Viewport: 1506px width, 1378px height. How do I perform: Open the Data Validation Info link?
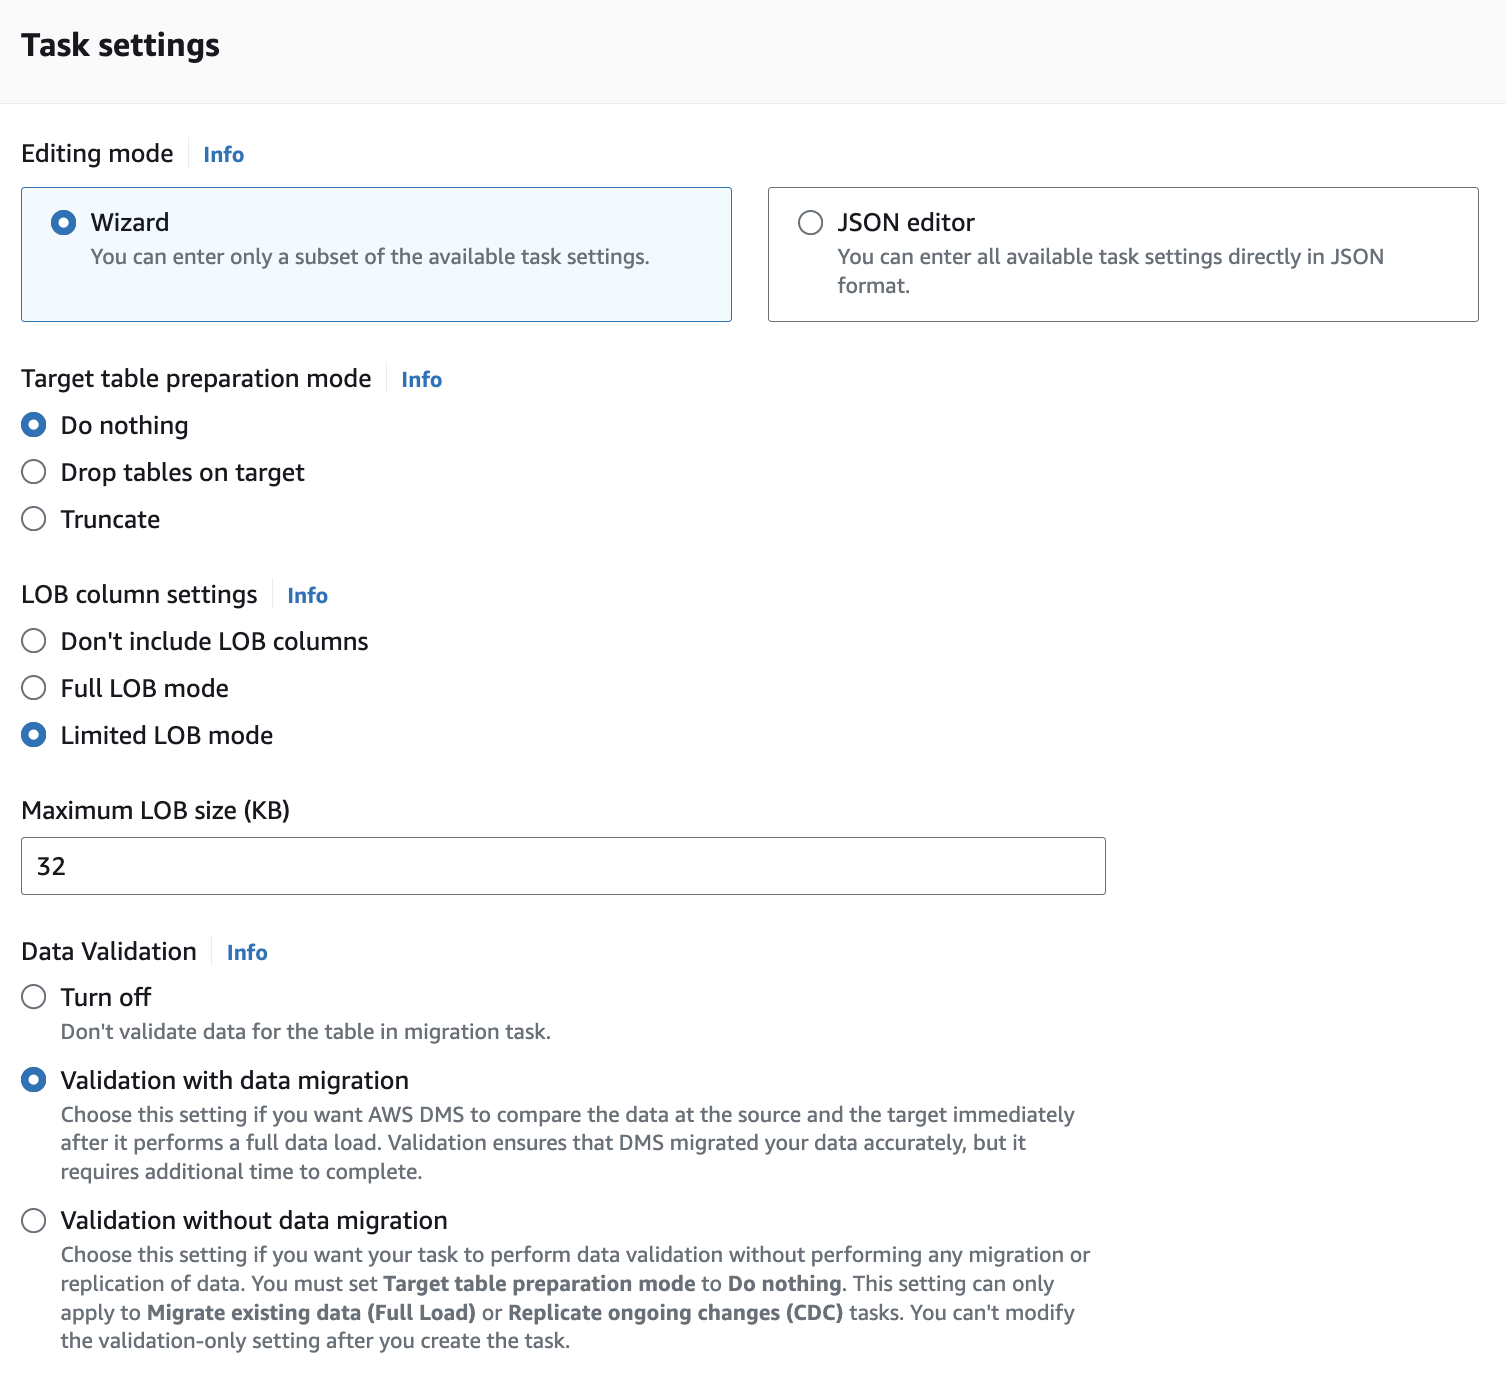coord(246,952)
